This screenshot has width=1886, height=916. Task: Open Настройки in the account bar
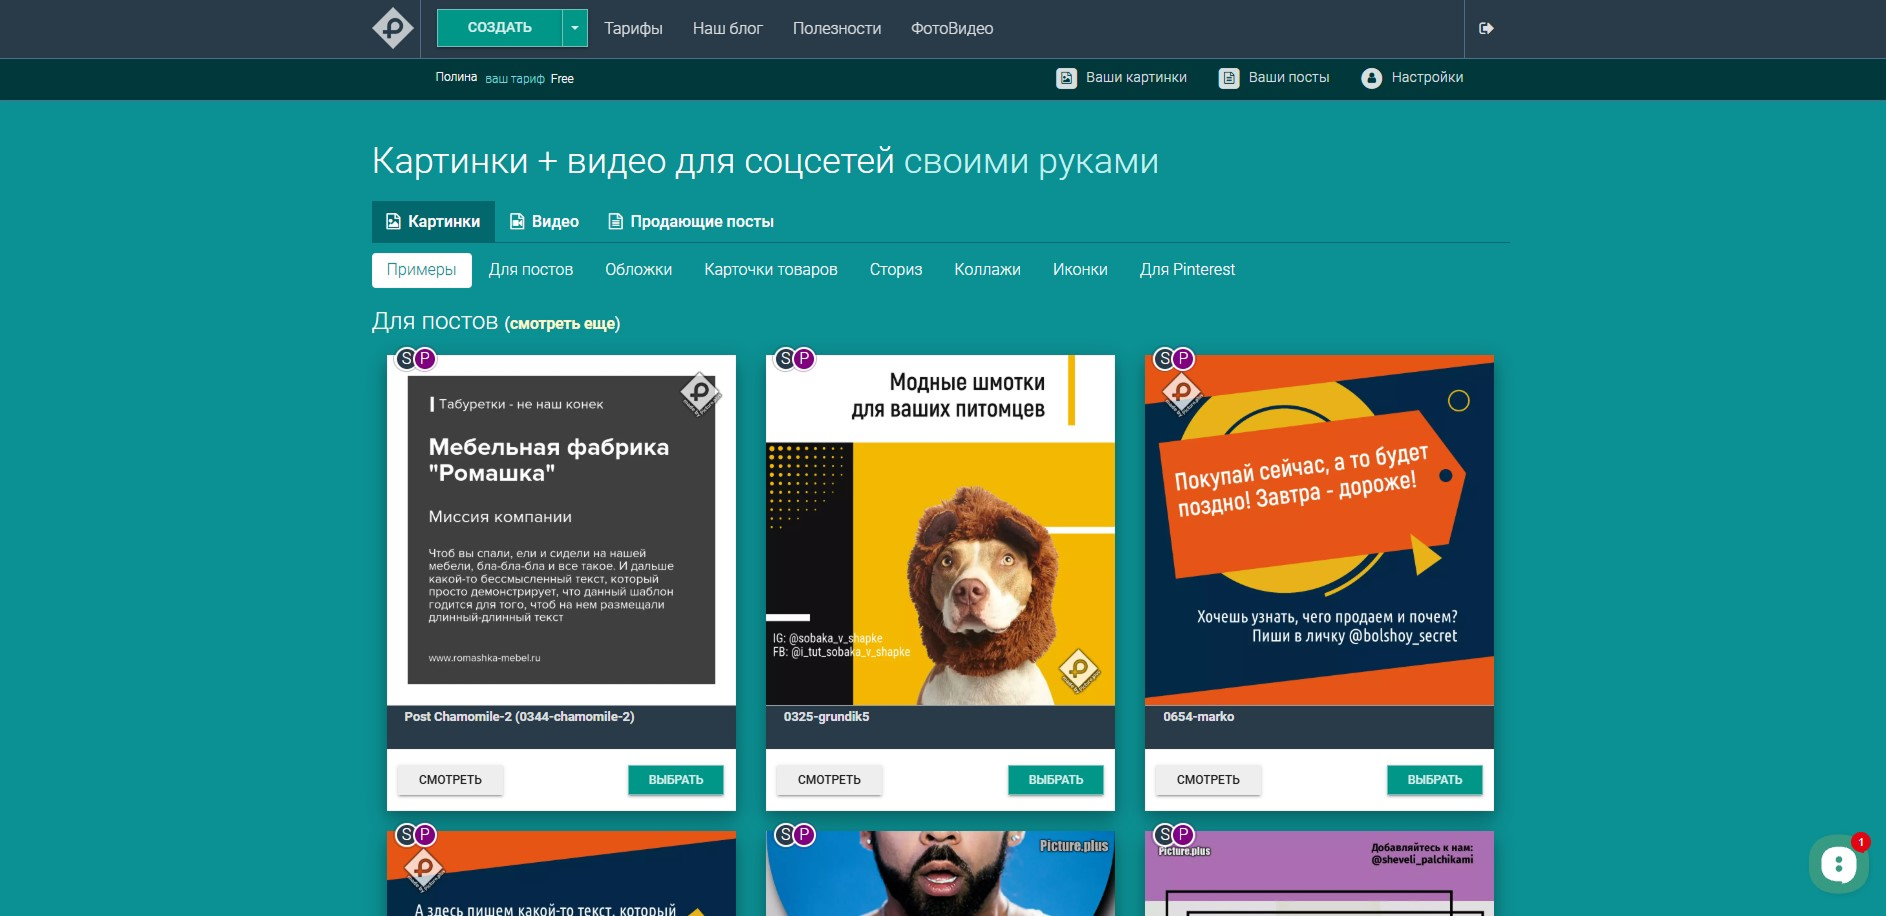click(x=1412, y=78)
